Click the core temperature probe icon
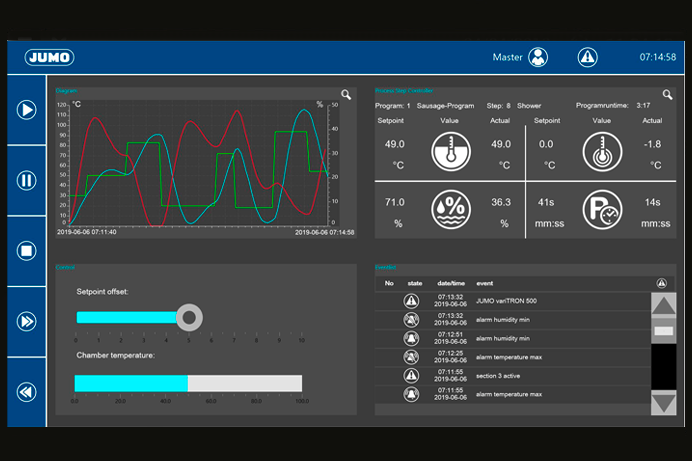The image size is (692, 461). 601,153
